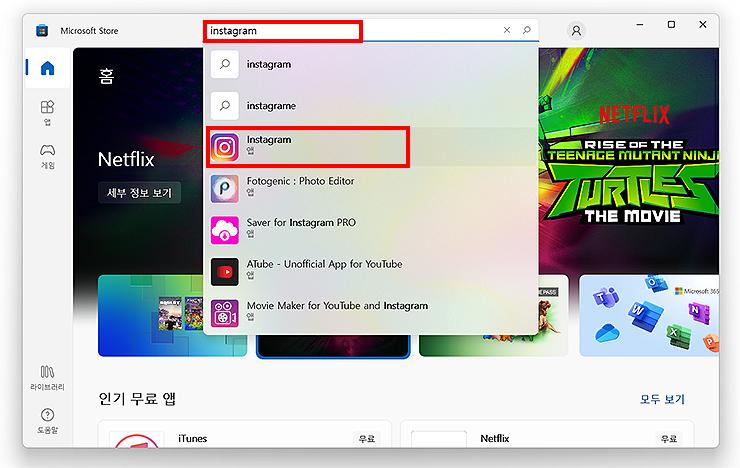Click the search icon beside 'instagrame' suggestion
740x468 pixels.
(x=225, y=106)
